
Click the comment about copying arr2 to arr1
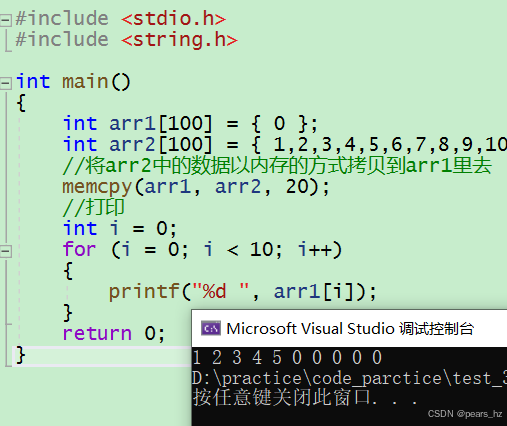[x=277, y=166]
